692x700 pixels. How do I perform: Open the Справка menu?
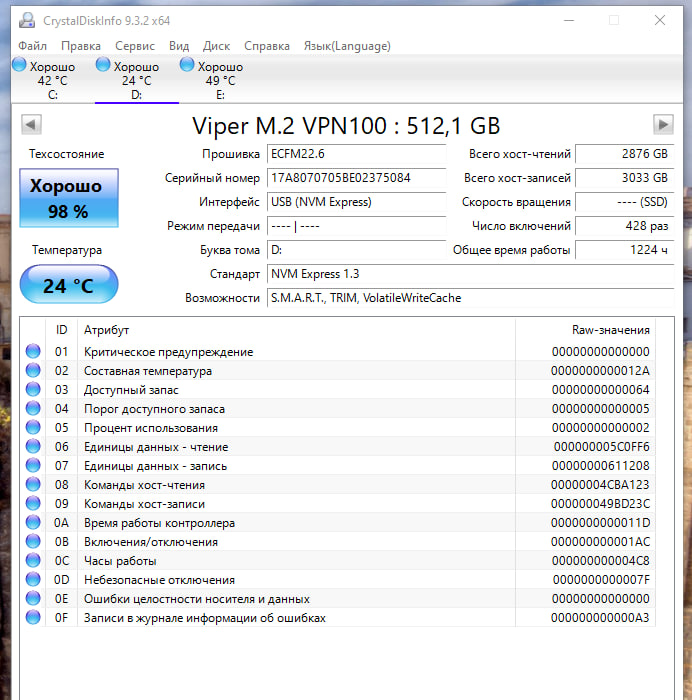(267, 46)
